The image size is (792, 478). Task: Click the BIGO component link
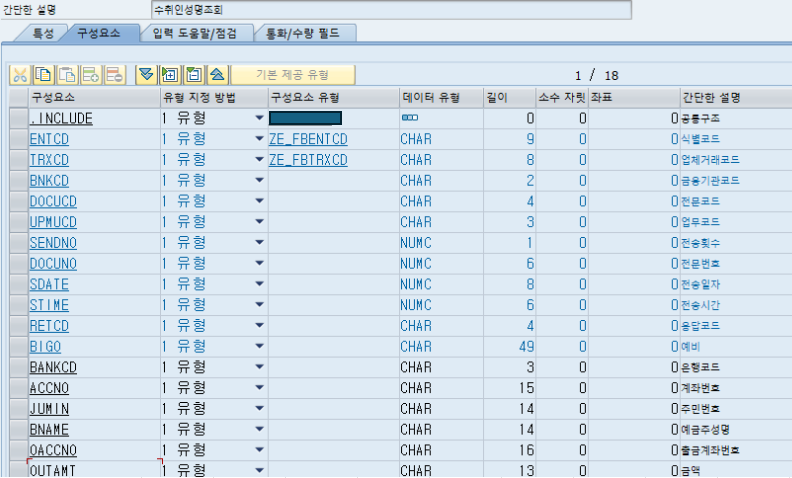45,346
